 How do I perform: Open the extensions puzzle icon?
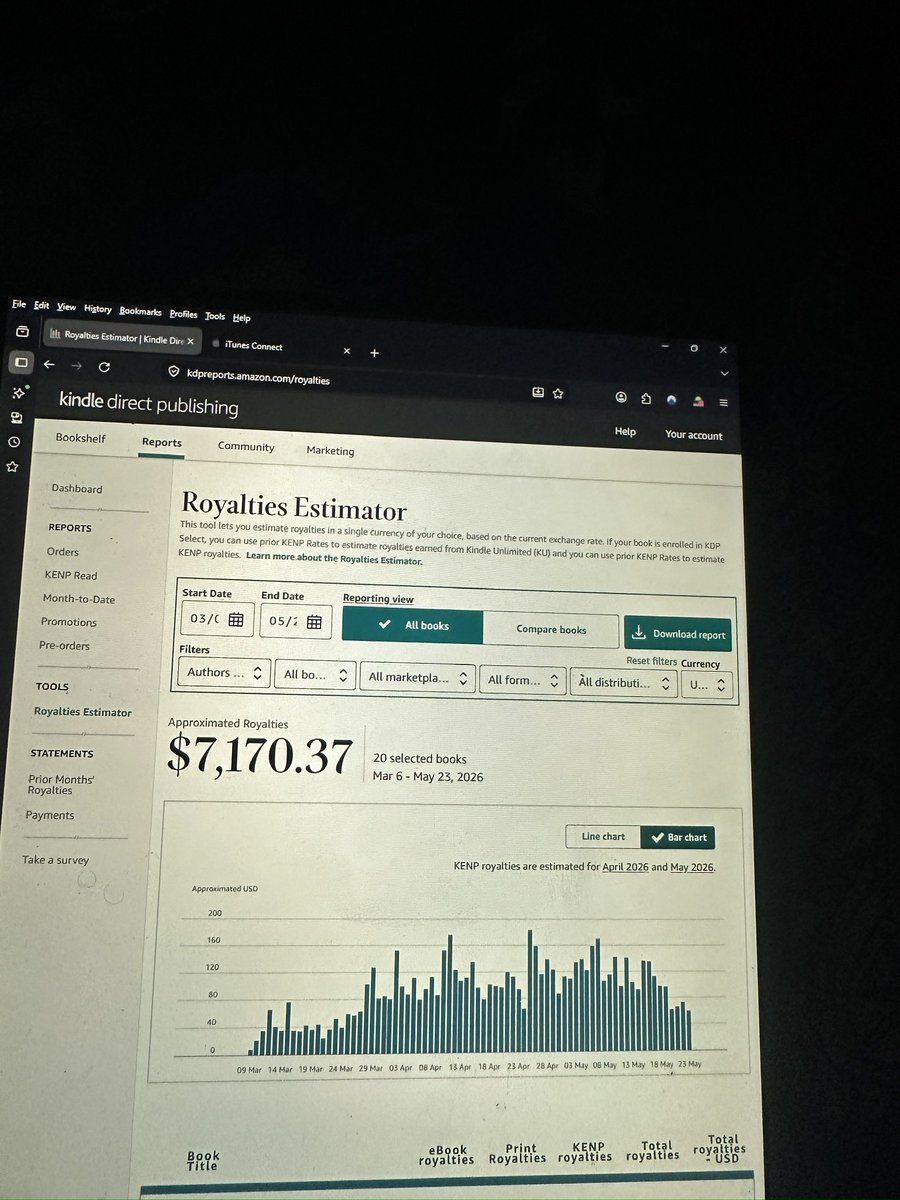point(646,398)
